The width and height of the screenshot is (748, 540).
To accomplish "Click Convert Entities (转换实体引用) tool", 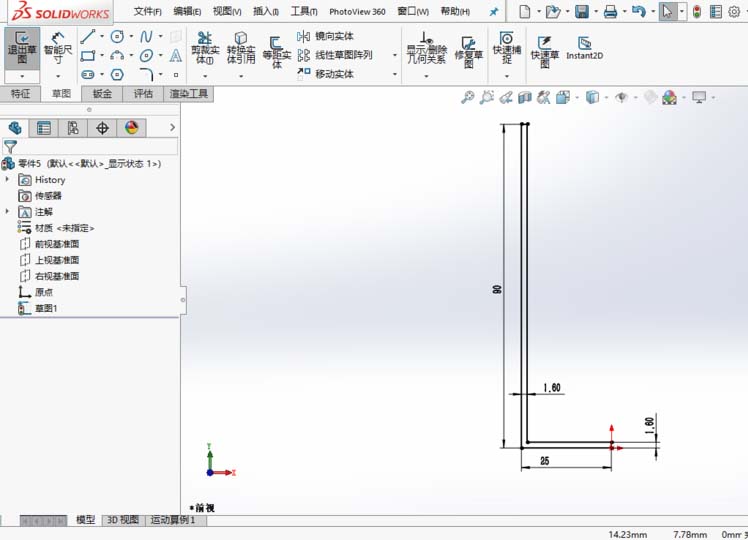I will coord(241,48).
